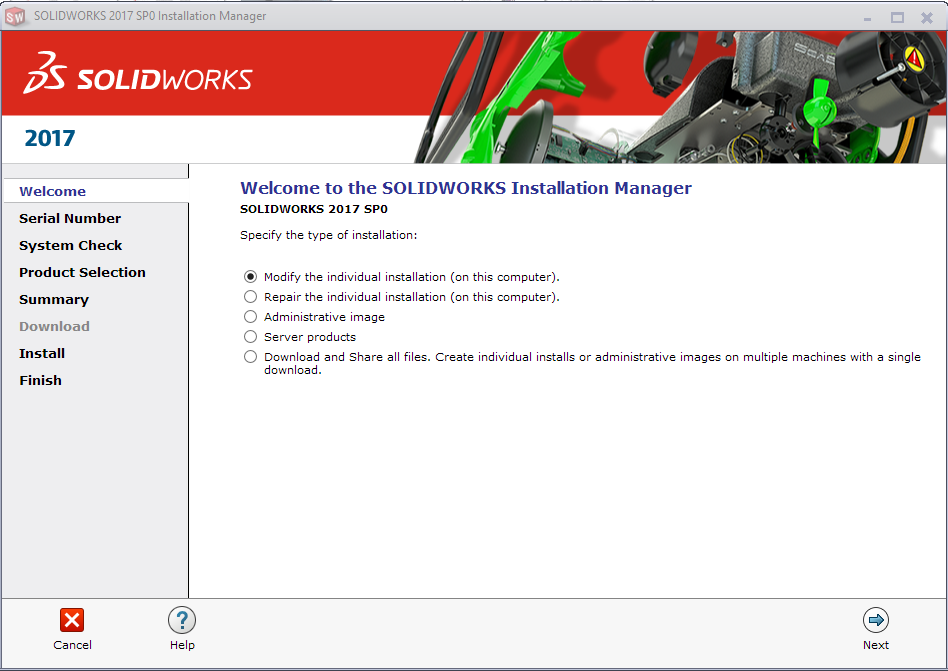Select Download and Share all files option

tap(251, 357)
